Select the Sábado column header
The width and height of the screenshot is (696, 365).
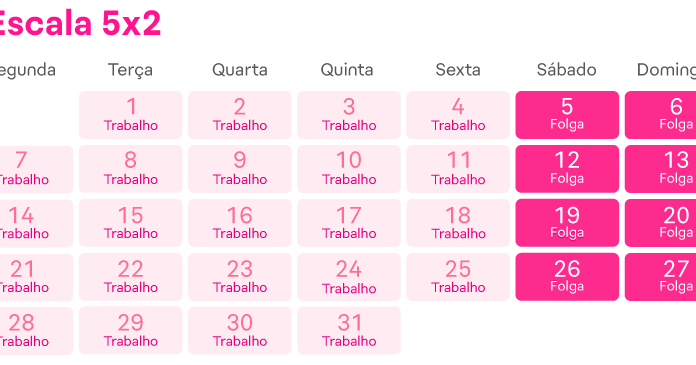(566, 69)
